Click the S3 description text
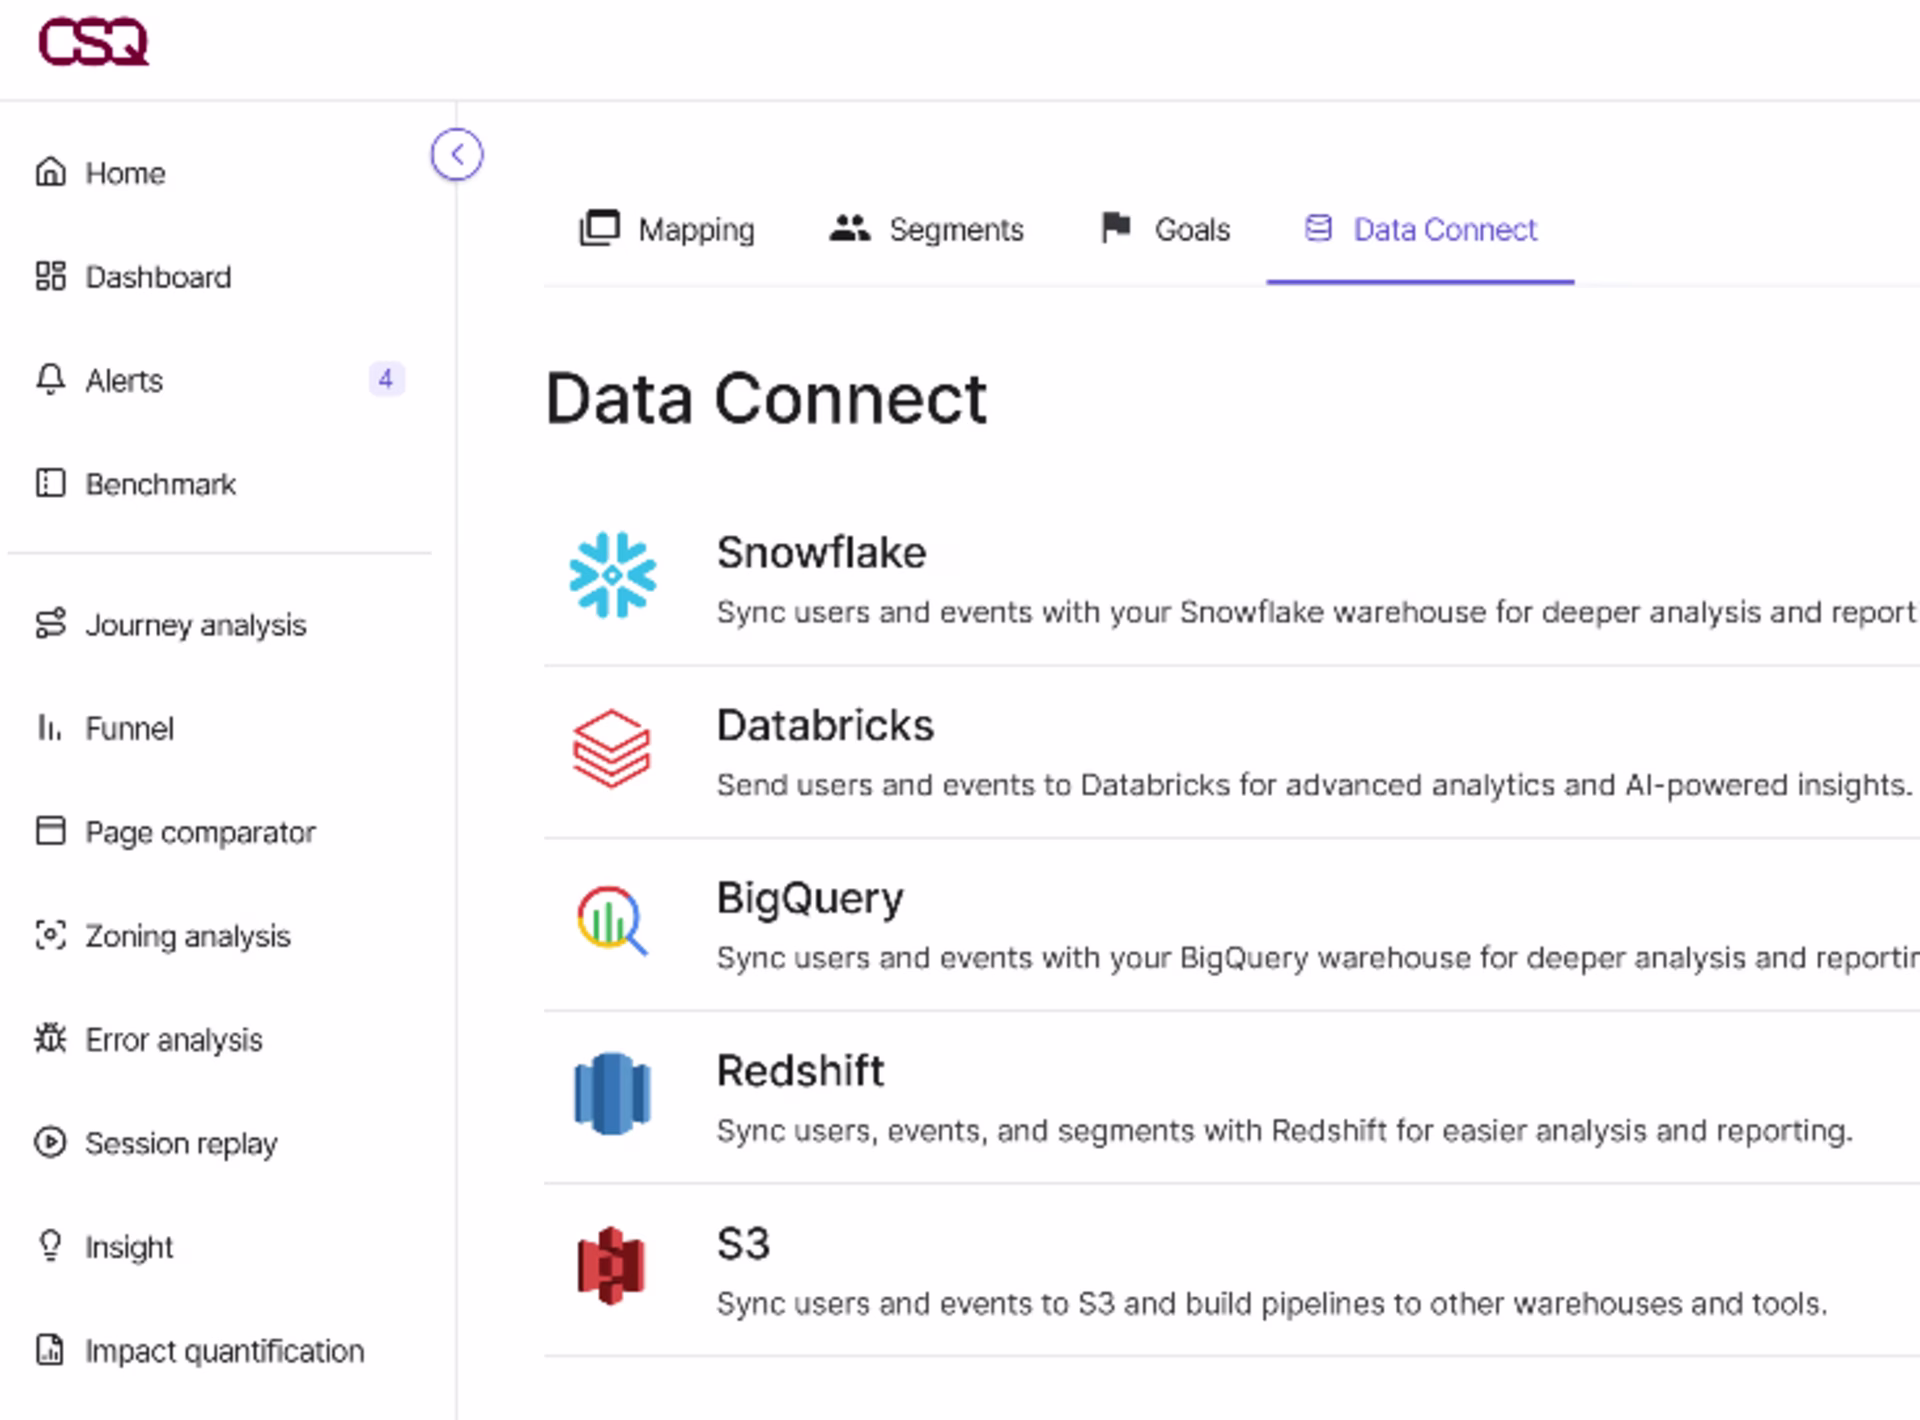Image resolution: width=1920 pixels, height=1420 pixels. (1272, 1304)
